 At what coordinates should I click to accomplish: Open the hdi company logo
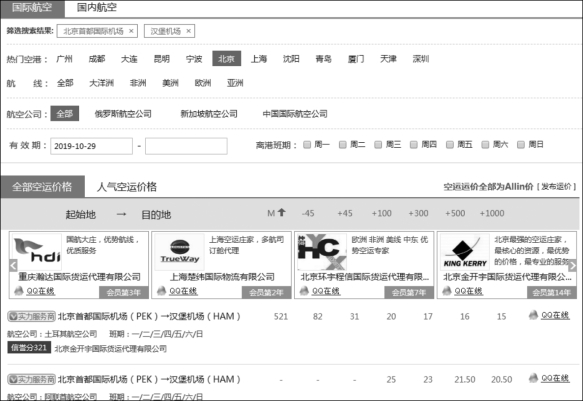tap(36, 252)
